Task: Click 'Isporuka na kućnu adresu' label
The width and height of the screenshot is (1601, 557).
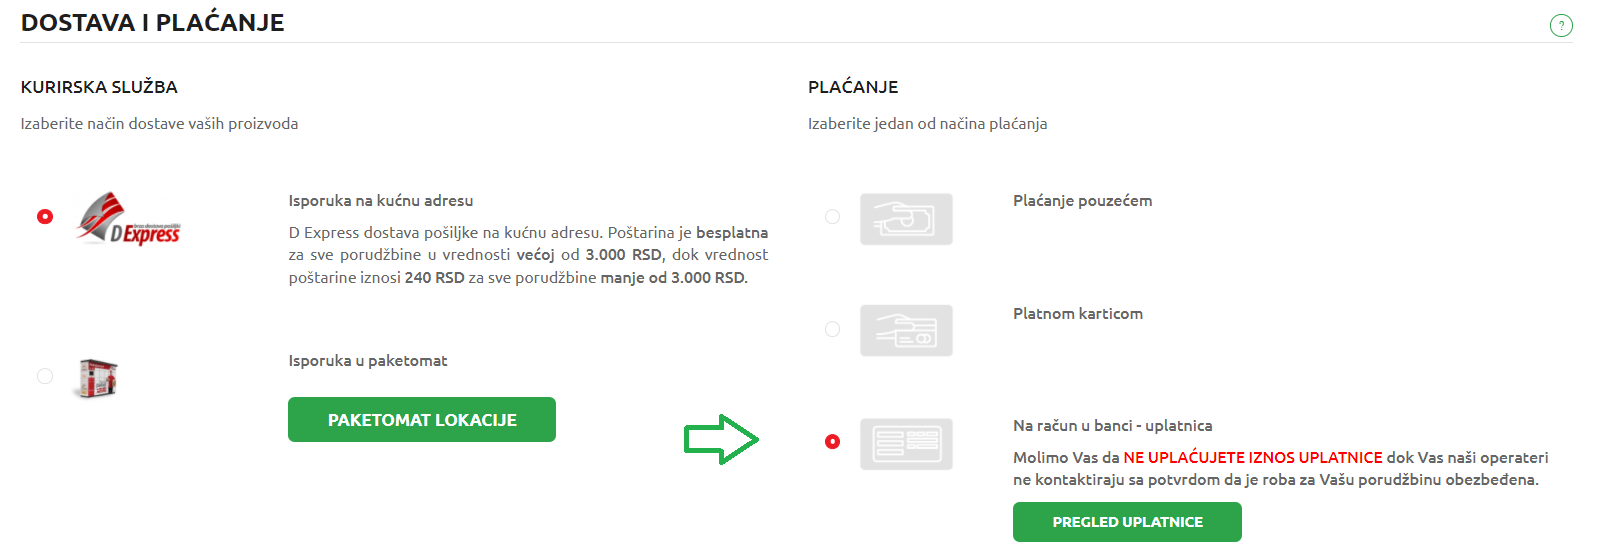Action: point(381,201)
